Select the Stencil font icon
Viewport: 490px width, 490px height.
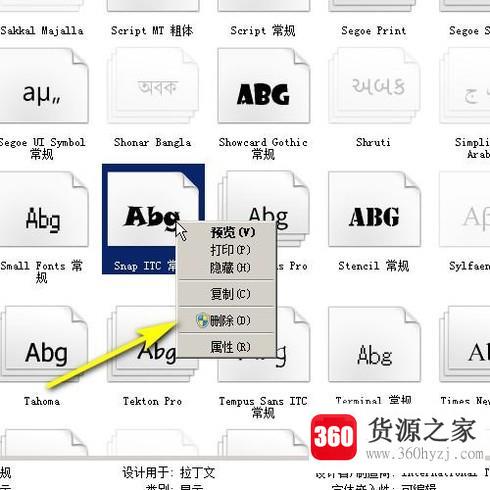[374, 209]
